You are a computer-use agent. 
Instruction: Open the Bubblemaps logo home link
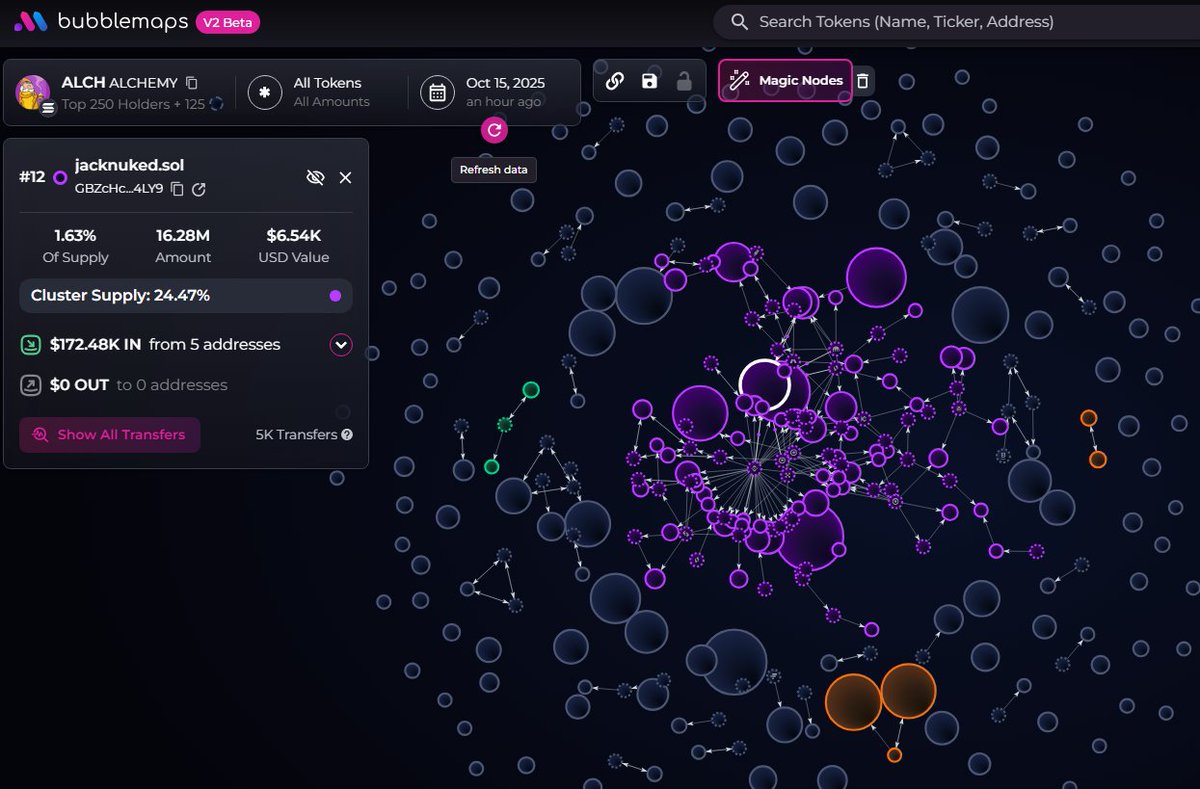tap(100, 22)
